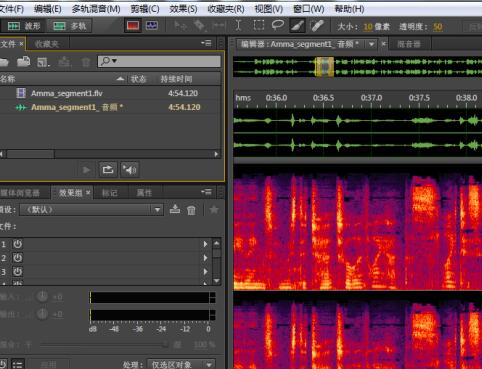This screenshot has width=482, height=369.
Task: Set brush size value 10
Action: pos(368,27)
